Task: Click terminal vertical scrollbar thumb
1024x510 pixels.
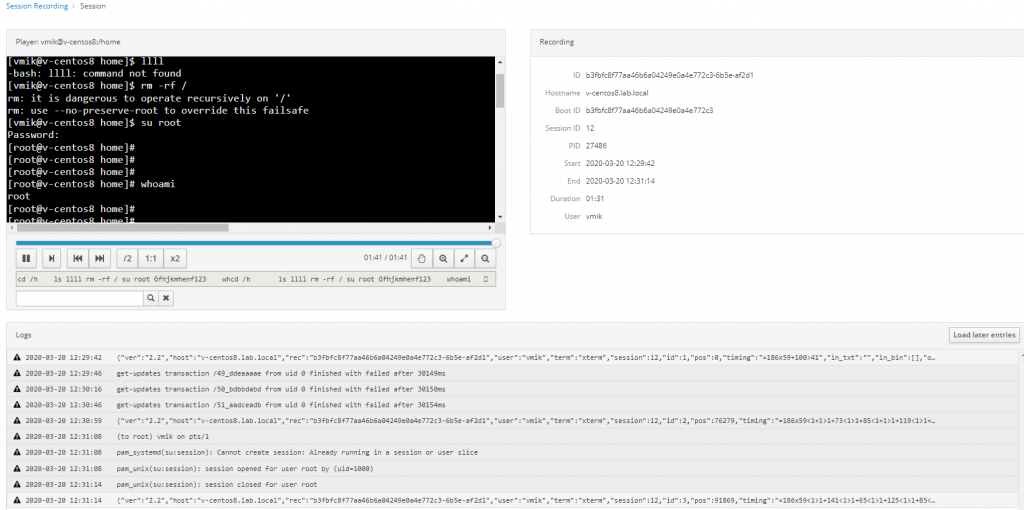Action: [x=500, y=90]
